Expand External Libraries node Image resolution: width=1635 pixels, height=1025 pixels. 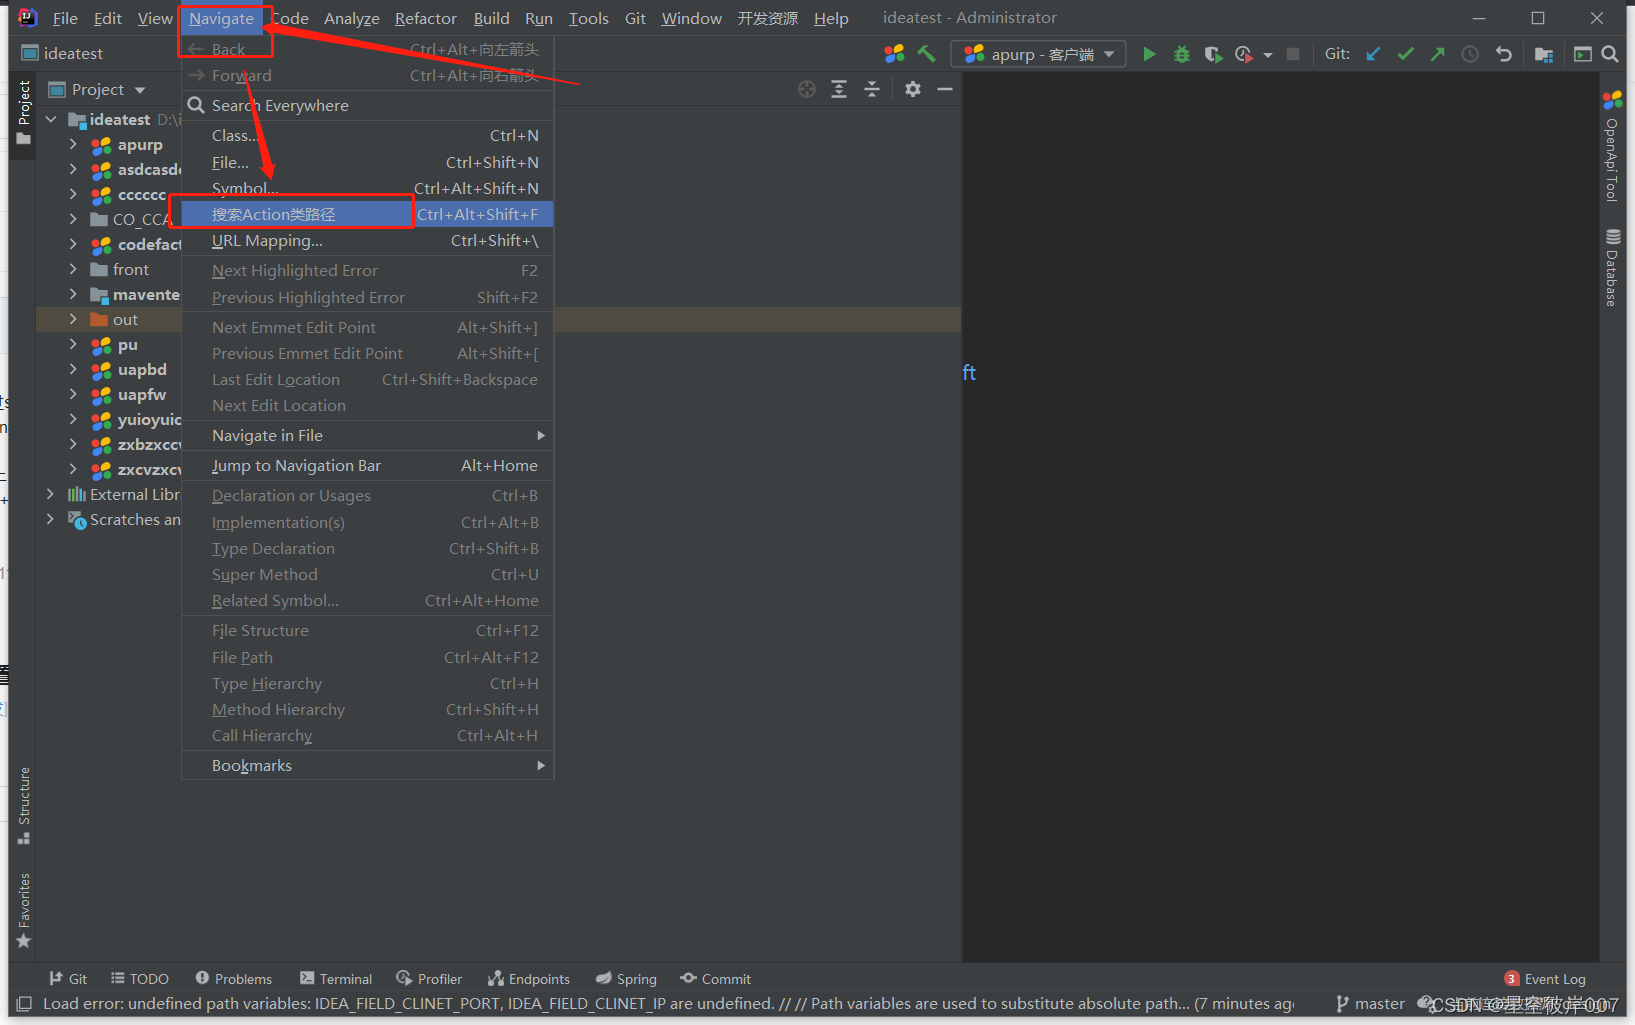50,494
